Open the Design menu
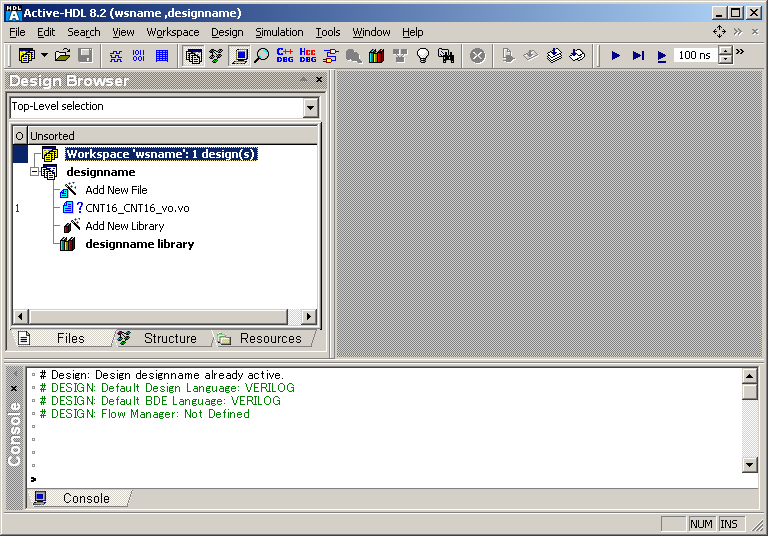 pyautogui.click(x=227, y=32)
